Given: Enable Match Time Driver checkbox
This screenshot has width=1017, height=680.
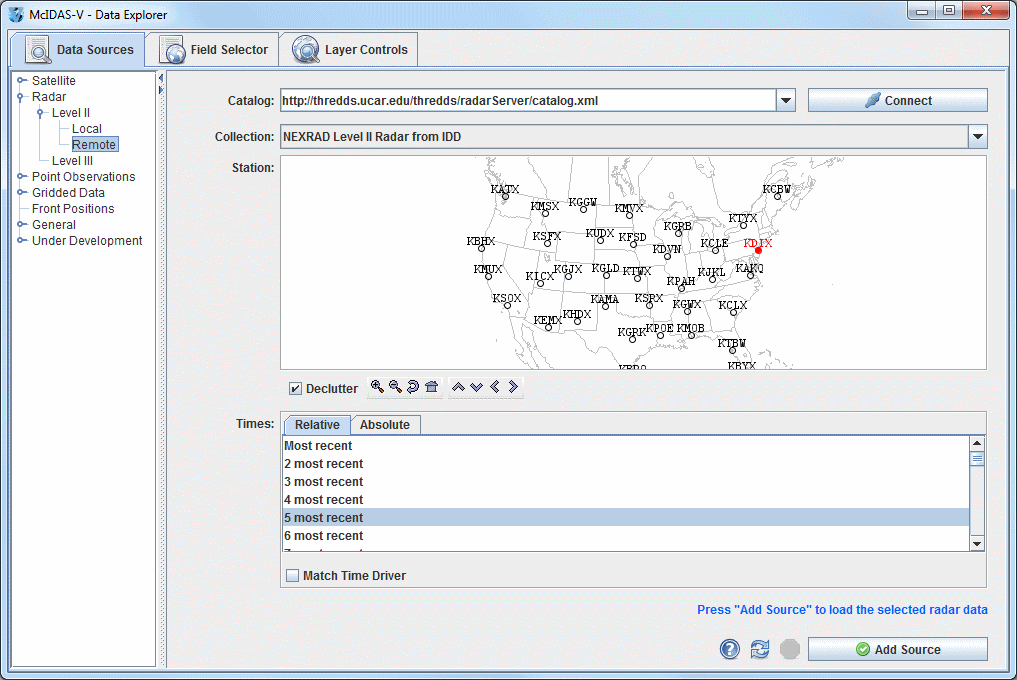Looking at the screenshot, I should (293, 576).
